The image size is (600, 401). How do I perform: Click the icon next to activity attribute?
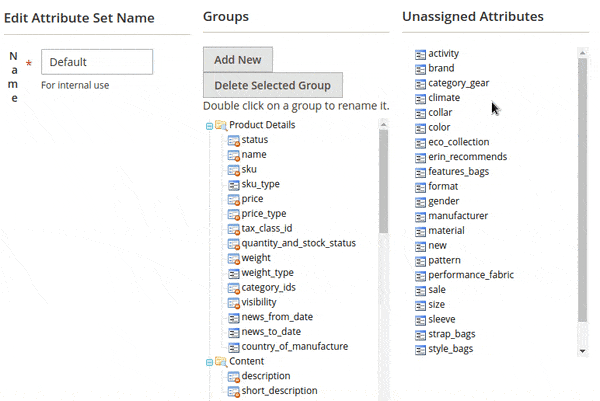pyautogui.click(x=420, y=54)
